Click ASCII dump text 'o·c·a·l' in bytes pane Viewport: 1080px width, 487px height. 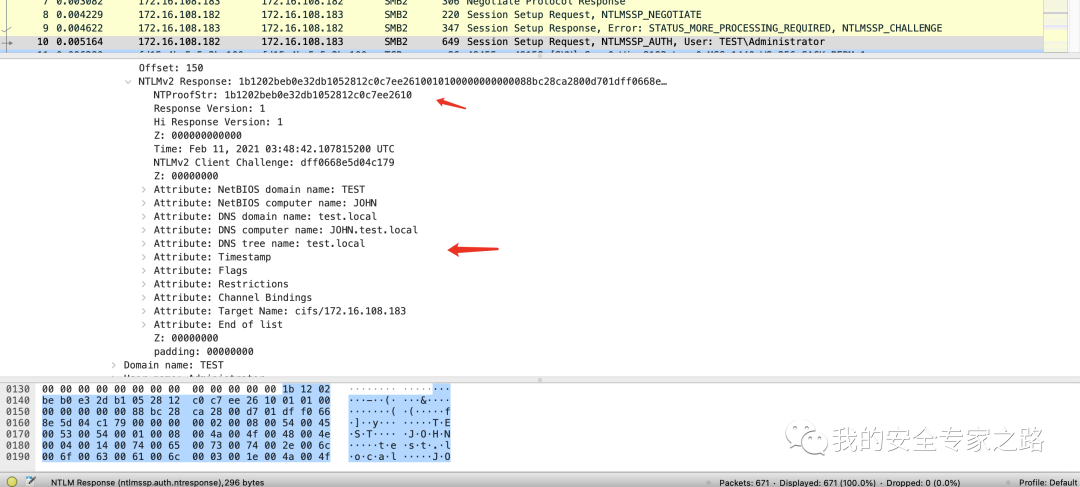[x=373, y=456]
